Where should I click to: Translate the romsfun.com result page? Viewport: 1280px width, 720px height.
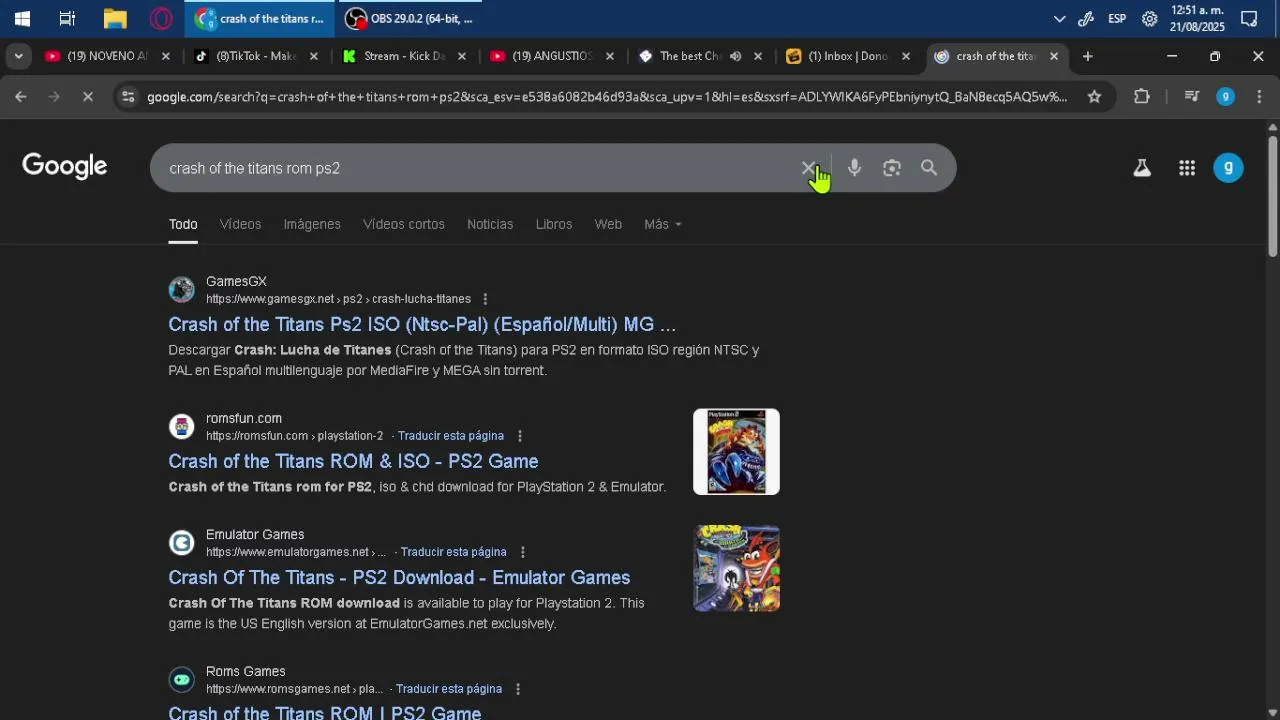click(x=450, y=436)
